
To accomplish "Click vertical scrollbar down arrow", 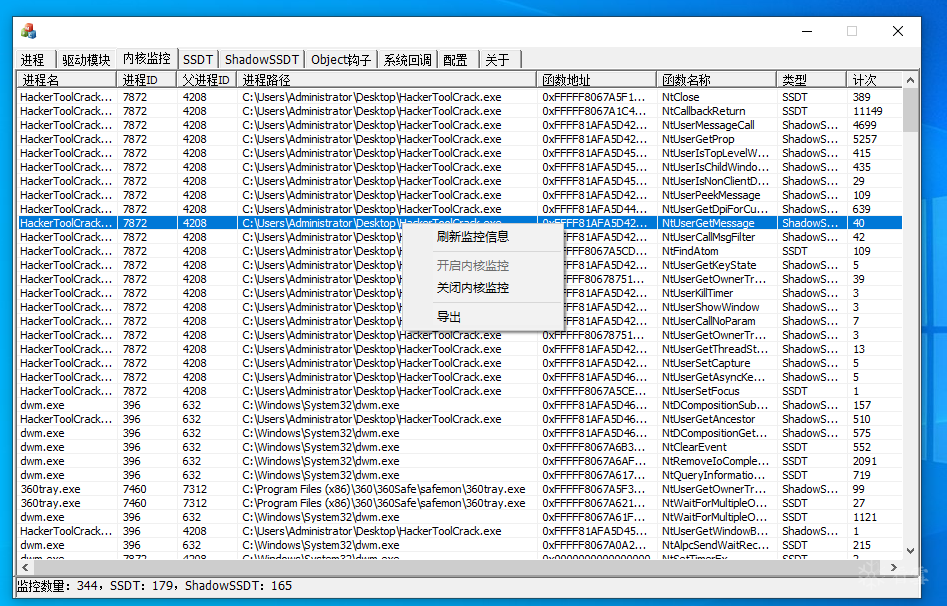I will pos(910,551).
